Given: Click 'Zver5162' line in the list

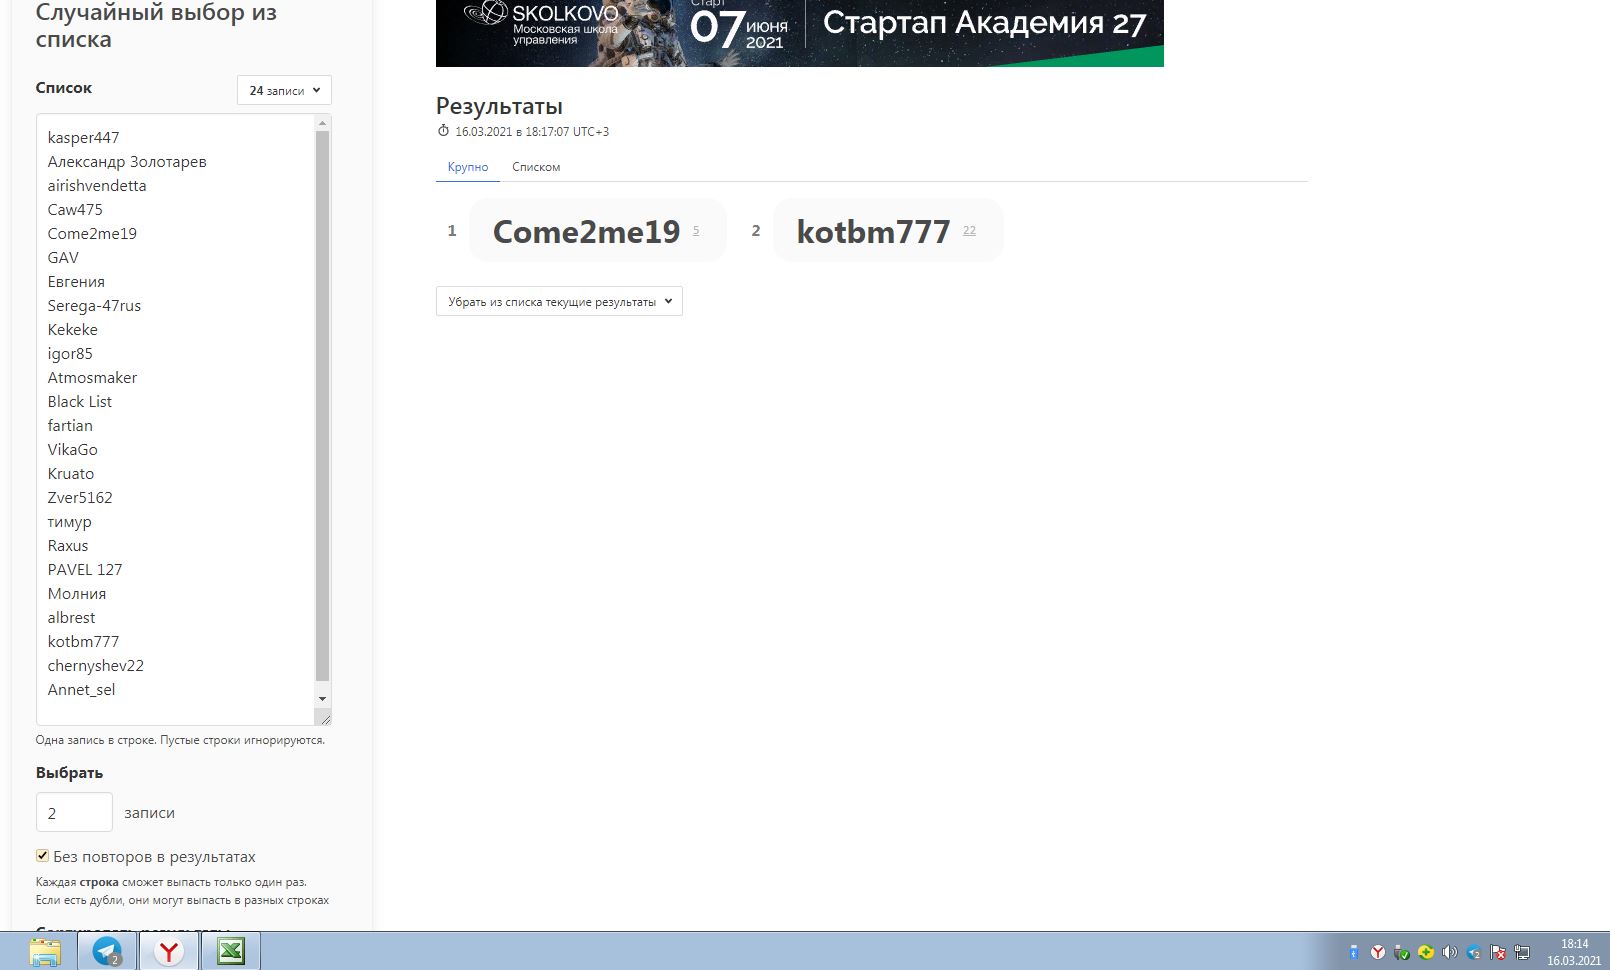Looking at the screenshot, I should click(80, 498).
